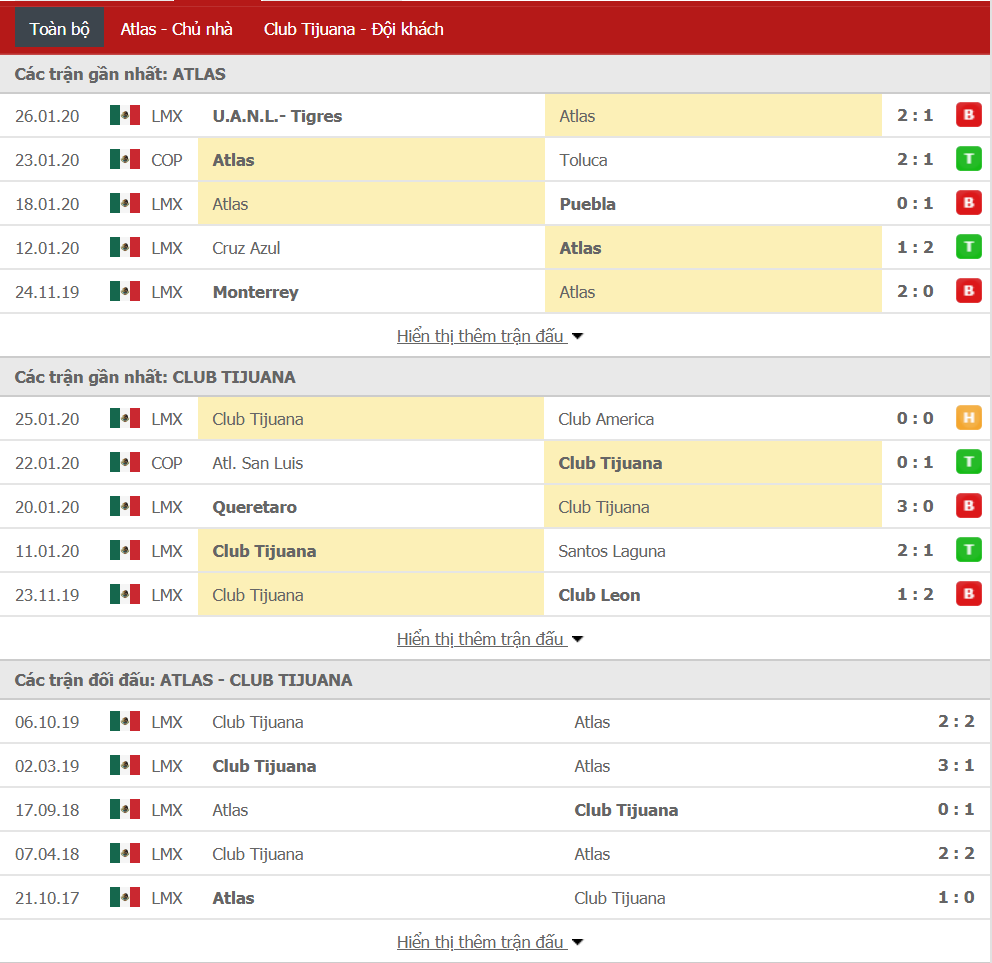Open U.A.N.L.- Tigres team name
This screenshot has height=963, width=992.
(x=277, y=116)
